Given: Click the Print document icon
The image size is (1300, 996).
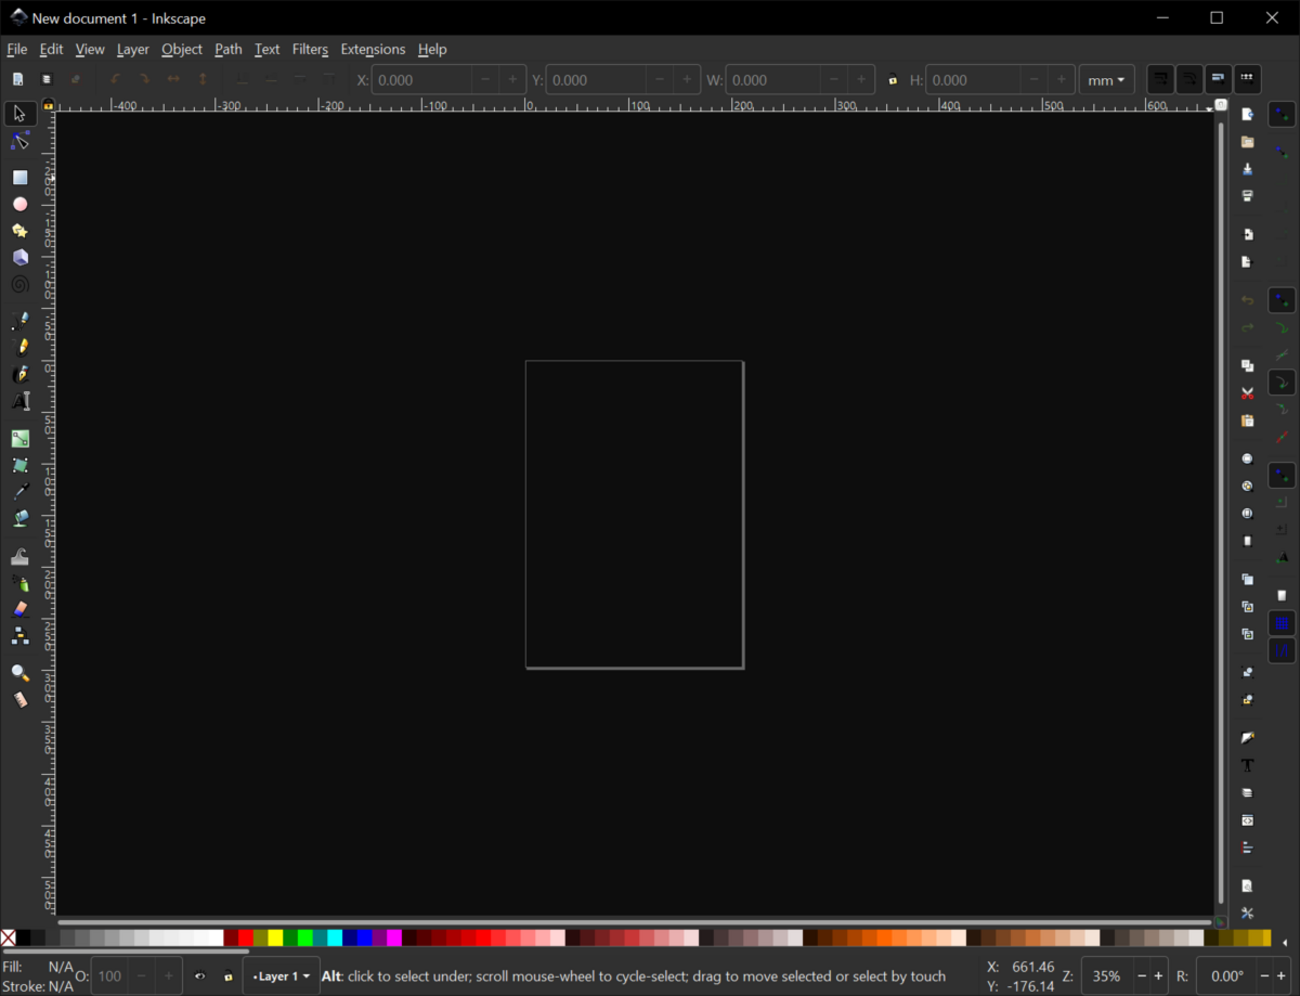Looking at the screenshot, I should (x=1247, y=197).
